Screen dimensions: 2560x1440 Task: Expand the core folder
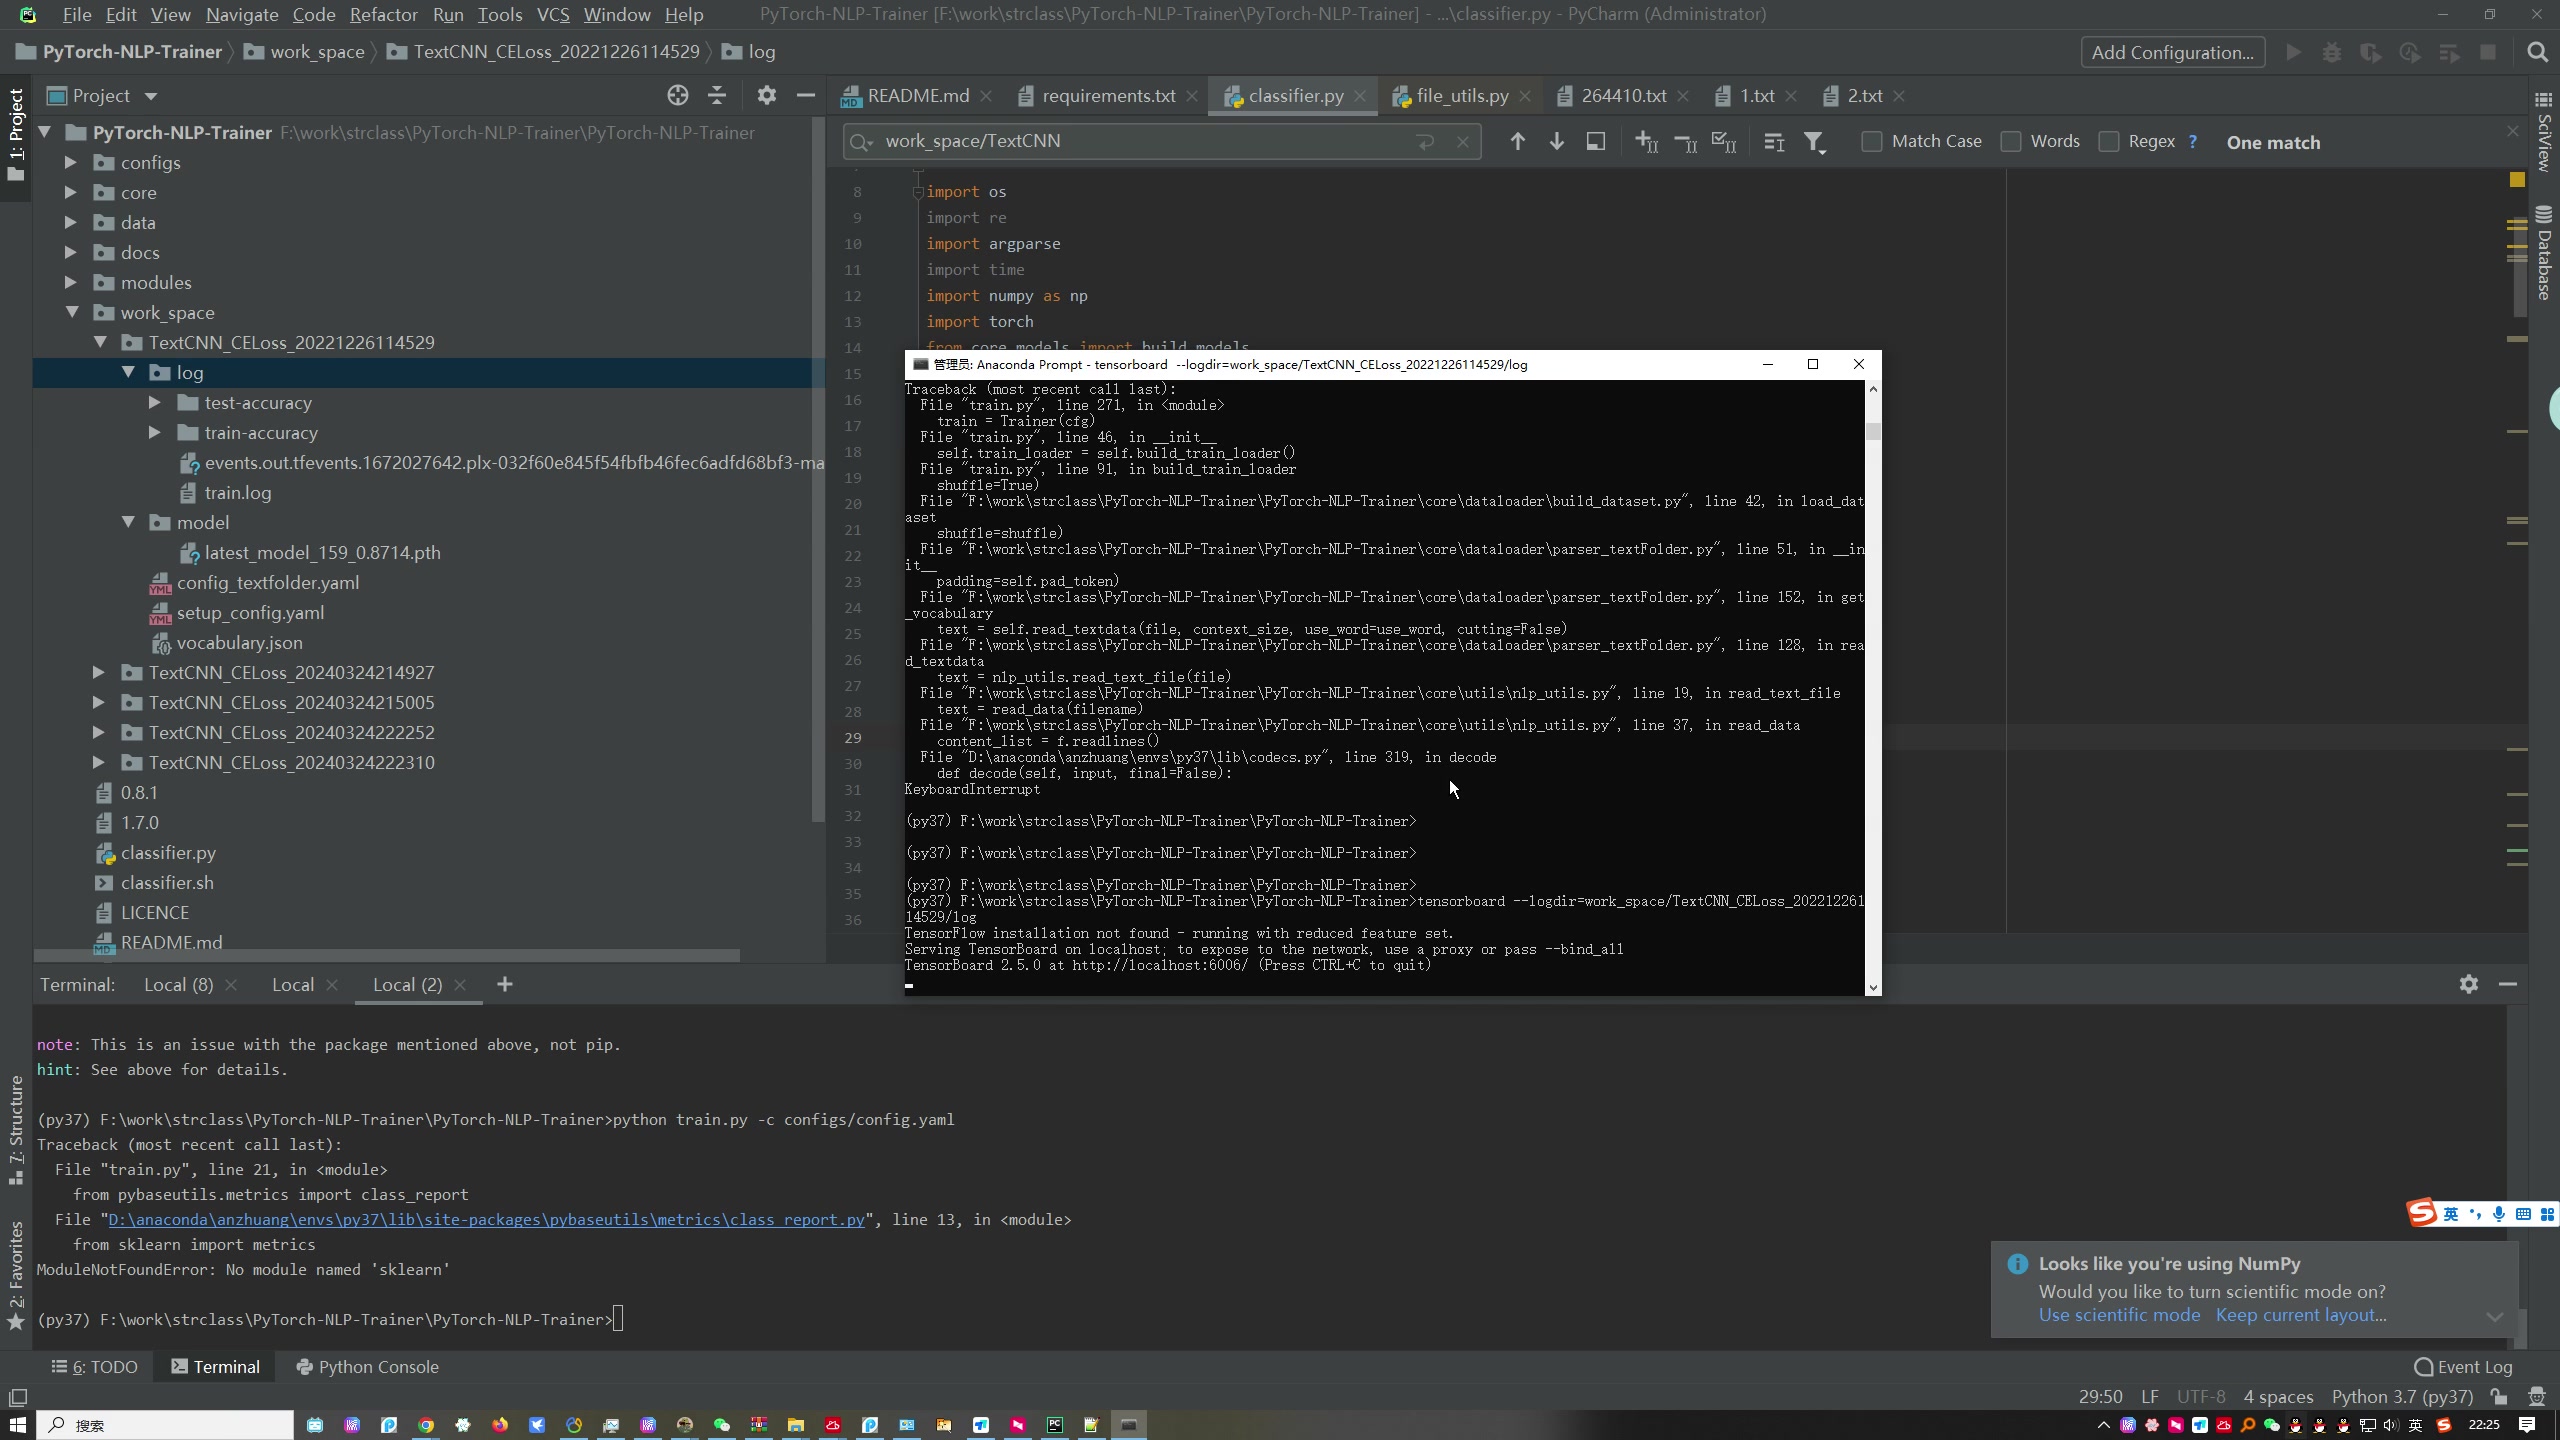71,192
